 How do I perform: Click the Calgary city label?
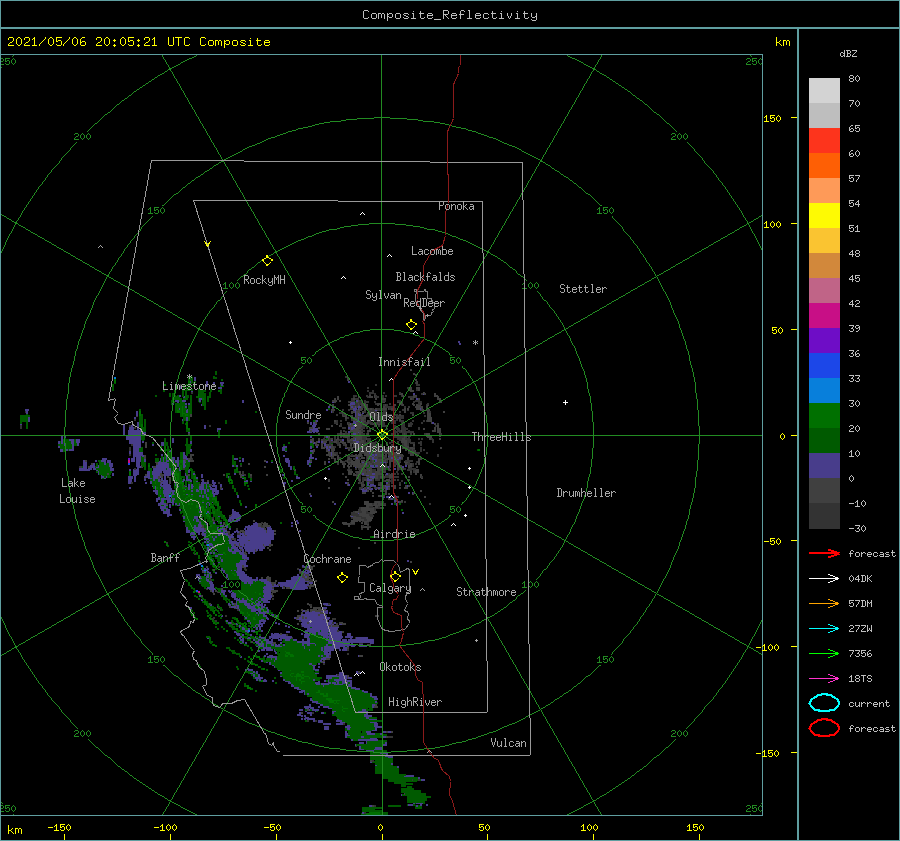point(390,588)
